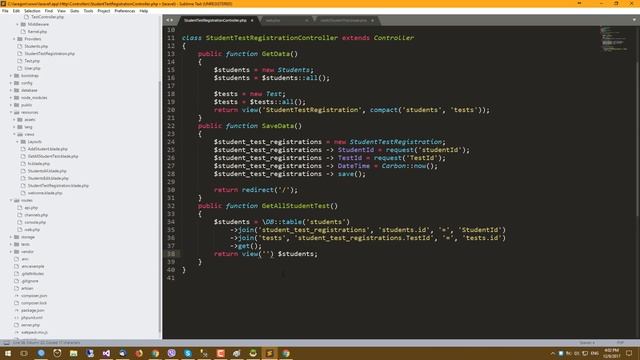This screenshot has height=360, width=640.
Task: Expand the Providers folder
Action: point(14,39)
